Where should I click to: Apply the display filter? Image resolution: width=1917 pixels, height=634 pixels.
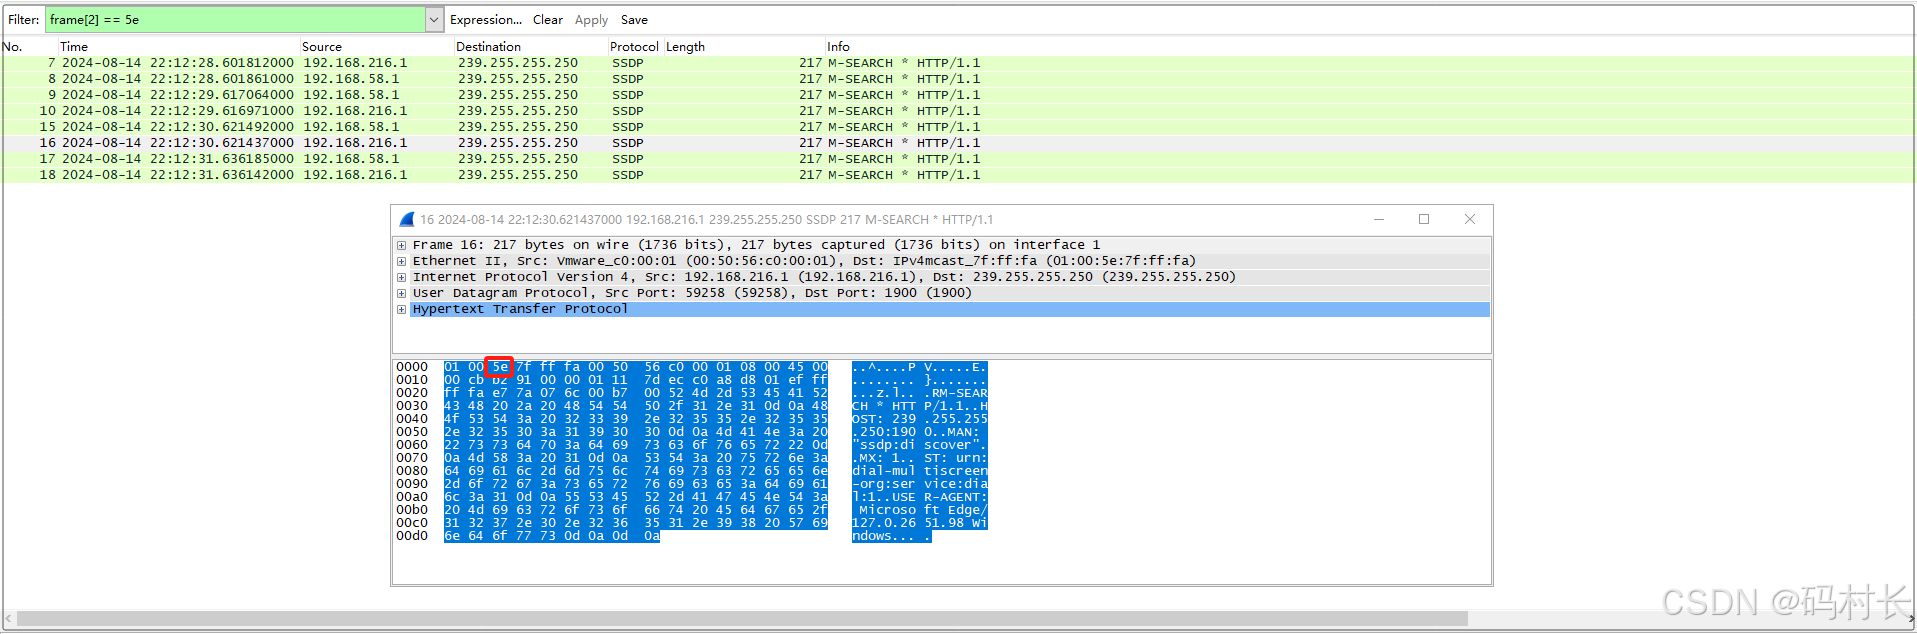pyautogui.click(x=591, y=19)
